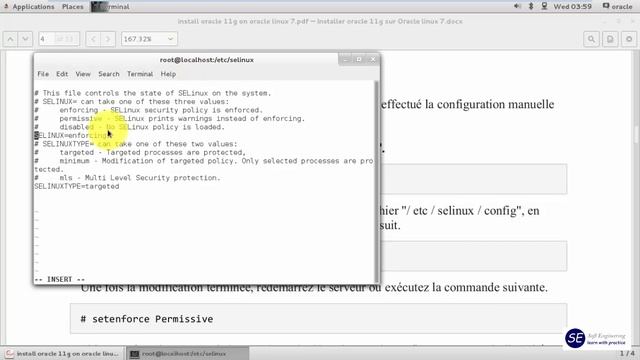Open the clock showing Wed 03:59

pyautogui.click(x=572, y=7)
